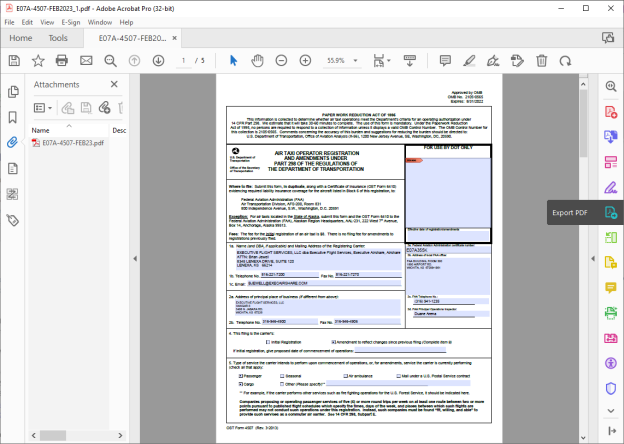
Task: Open the Edit menu
Action: tap(27, 22)
